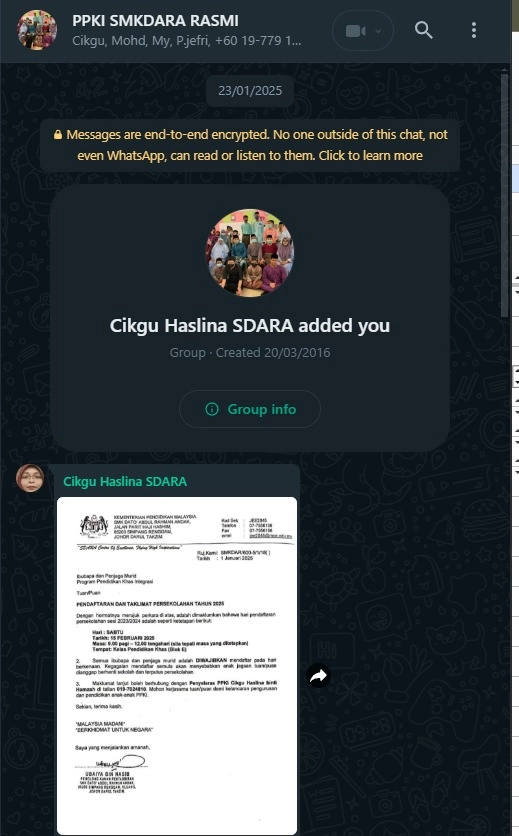Click the 'Cikgu Haslina SDARA added you' heading

[x=250, y=326]
